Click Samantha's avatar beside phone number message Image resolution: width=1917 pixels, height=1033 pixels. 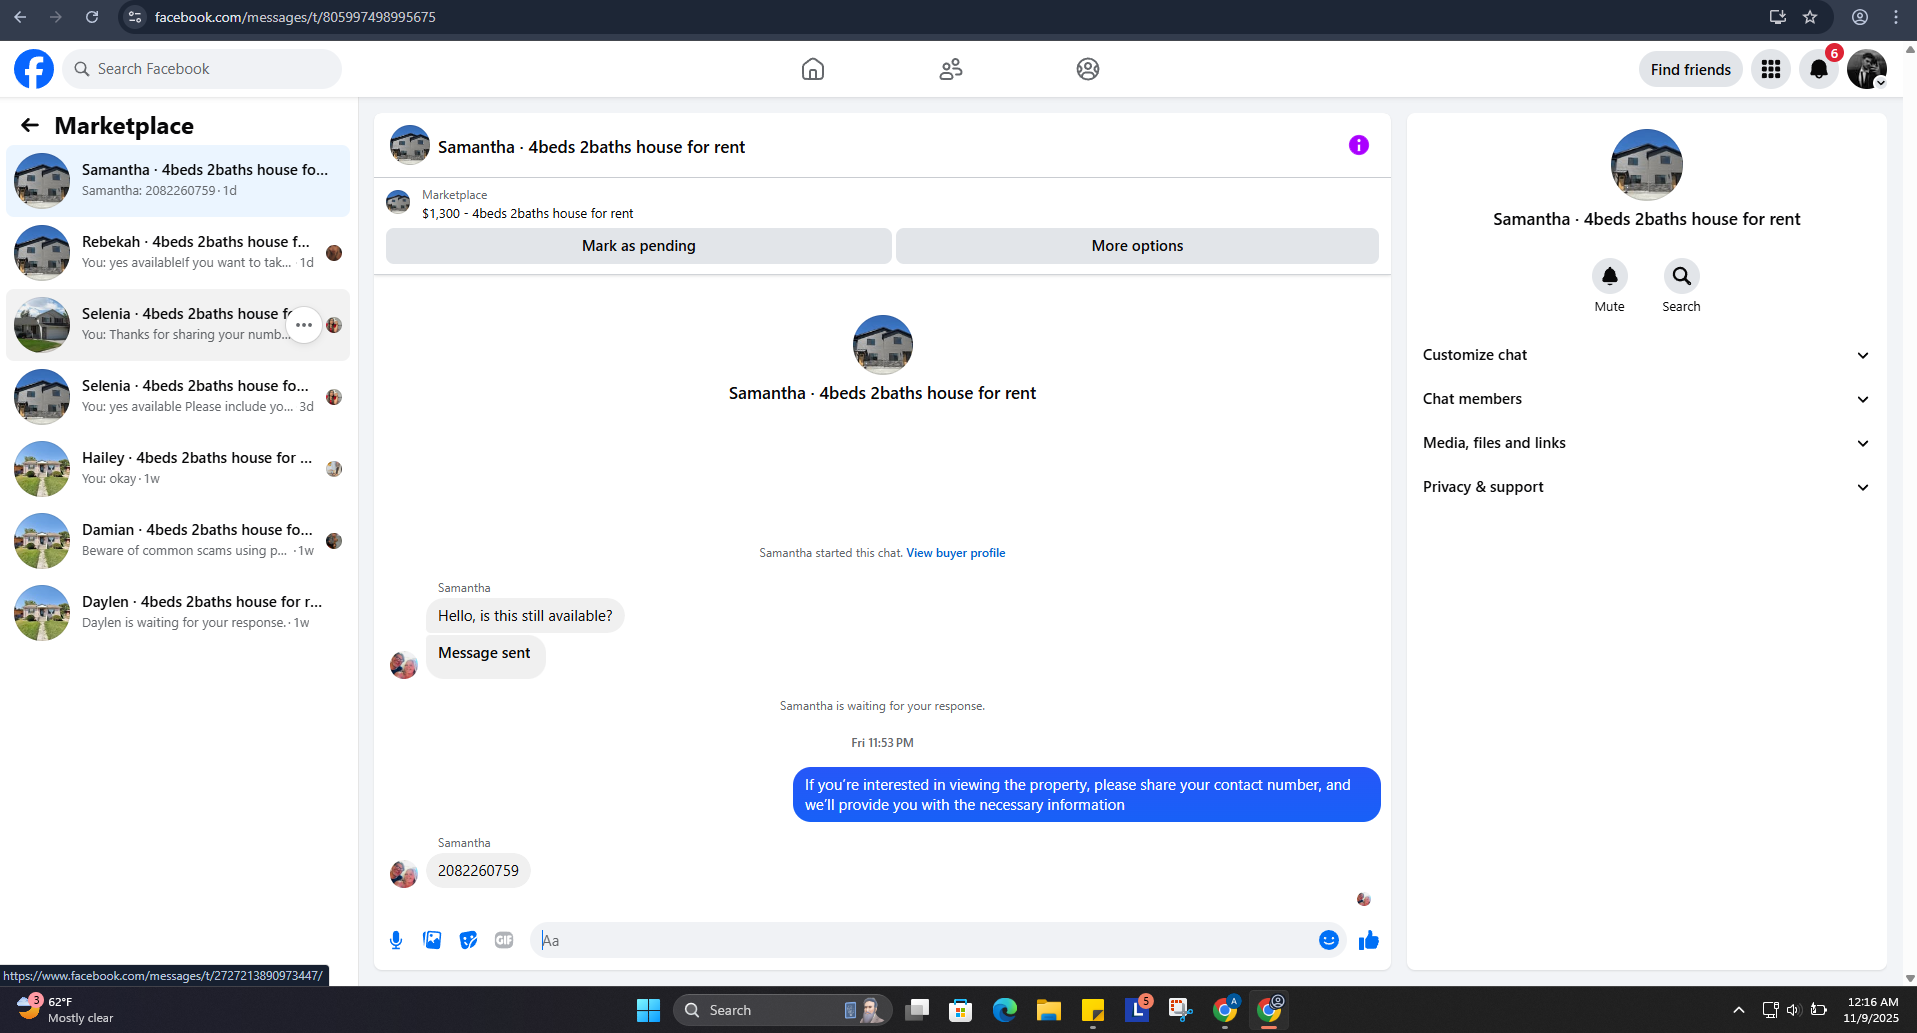(x=404, y=874)
